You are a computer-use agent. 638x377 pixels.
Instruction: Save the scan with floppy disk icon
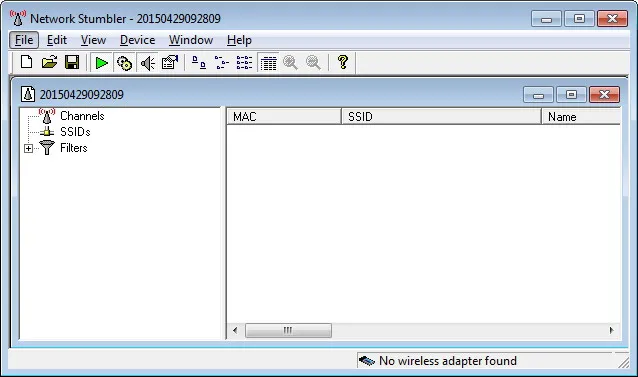[72, 63]
